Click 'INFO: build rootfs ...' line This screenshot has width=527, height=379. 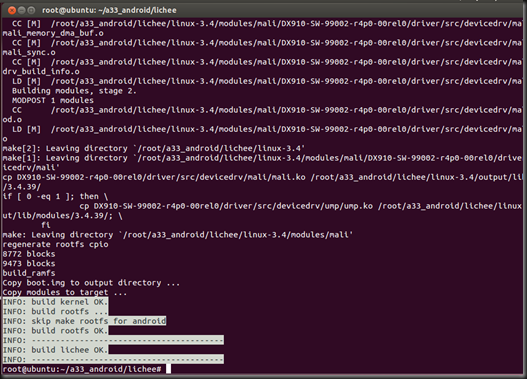[55, 311]
